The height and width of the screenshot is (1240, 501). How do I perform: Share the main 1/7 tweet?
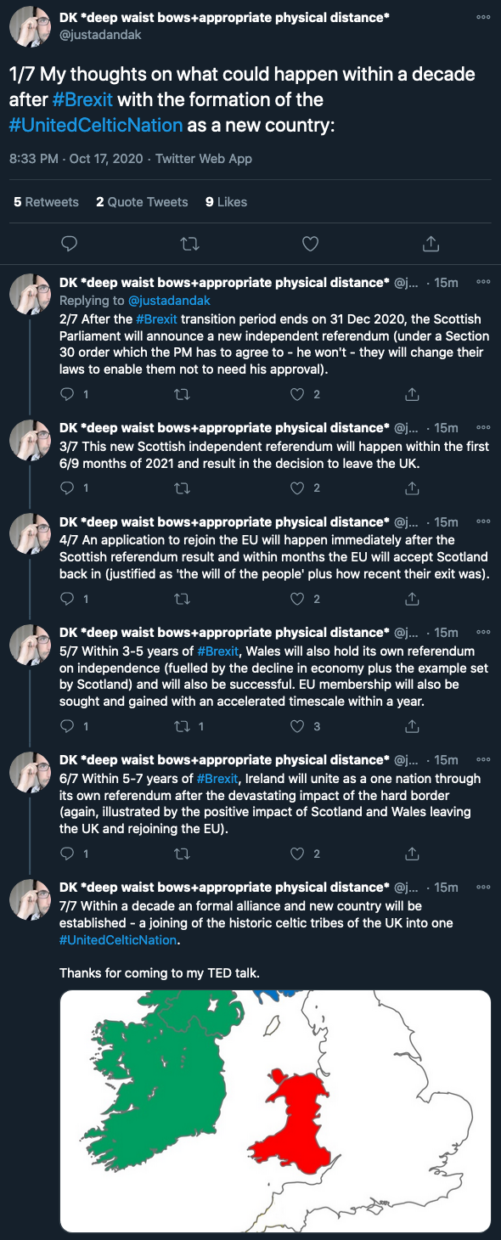tap(431, 243)
